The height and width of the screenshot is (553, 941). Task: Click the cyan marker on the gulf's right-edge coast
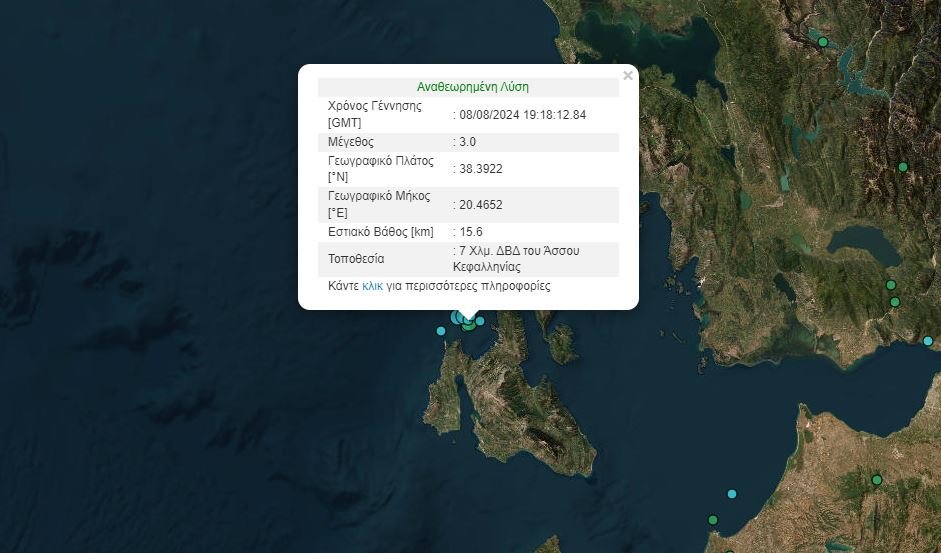point(928,341)
